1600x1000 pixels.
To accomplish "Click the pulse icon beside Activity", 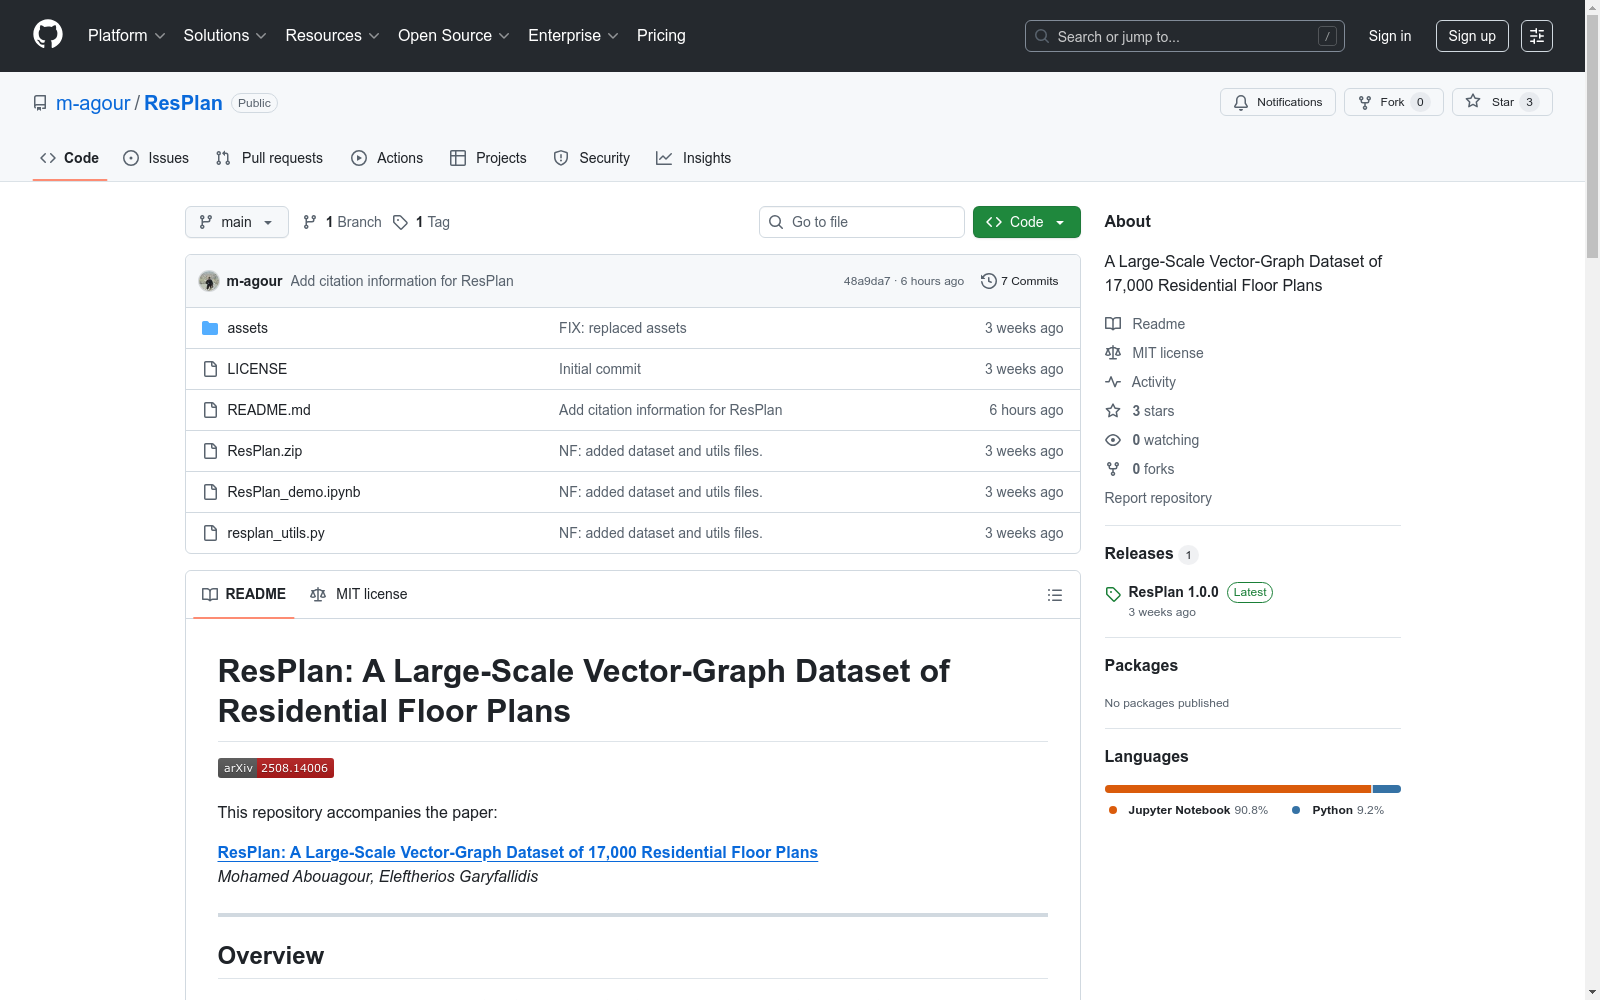I will click(x=1113, y=382).
